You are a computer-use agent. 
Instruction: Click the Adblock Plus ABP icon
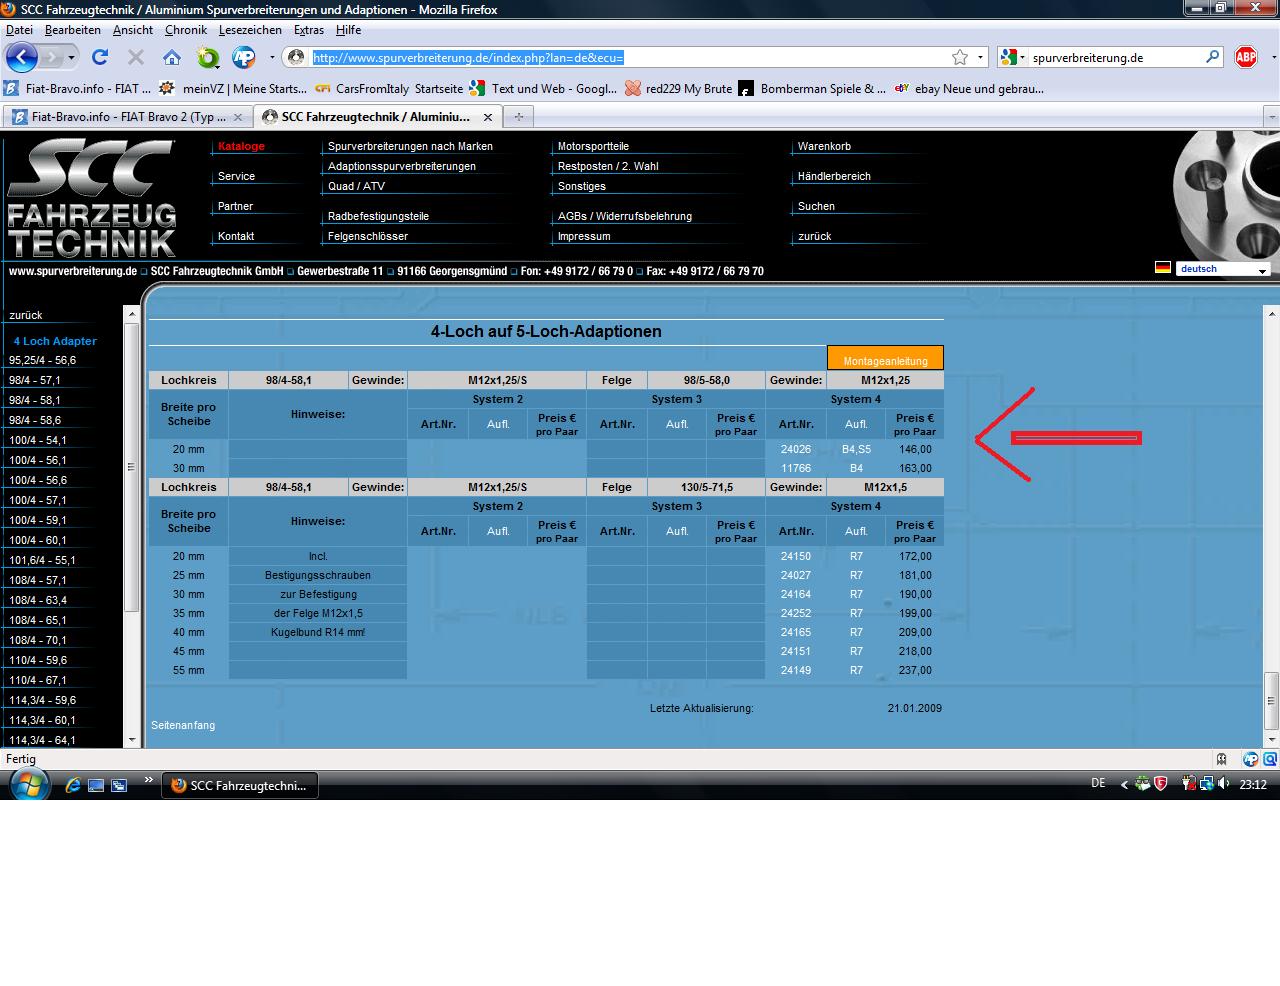[1246, 57]
